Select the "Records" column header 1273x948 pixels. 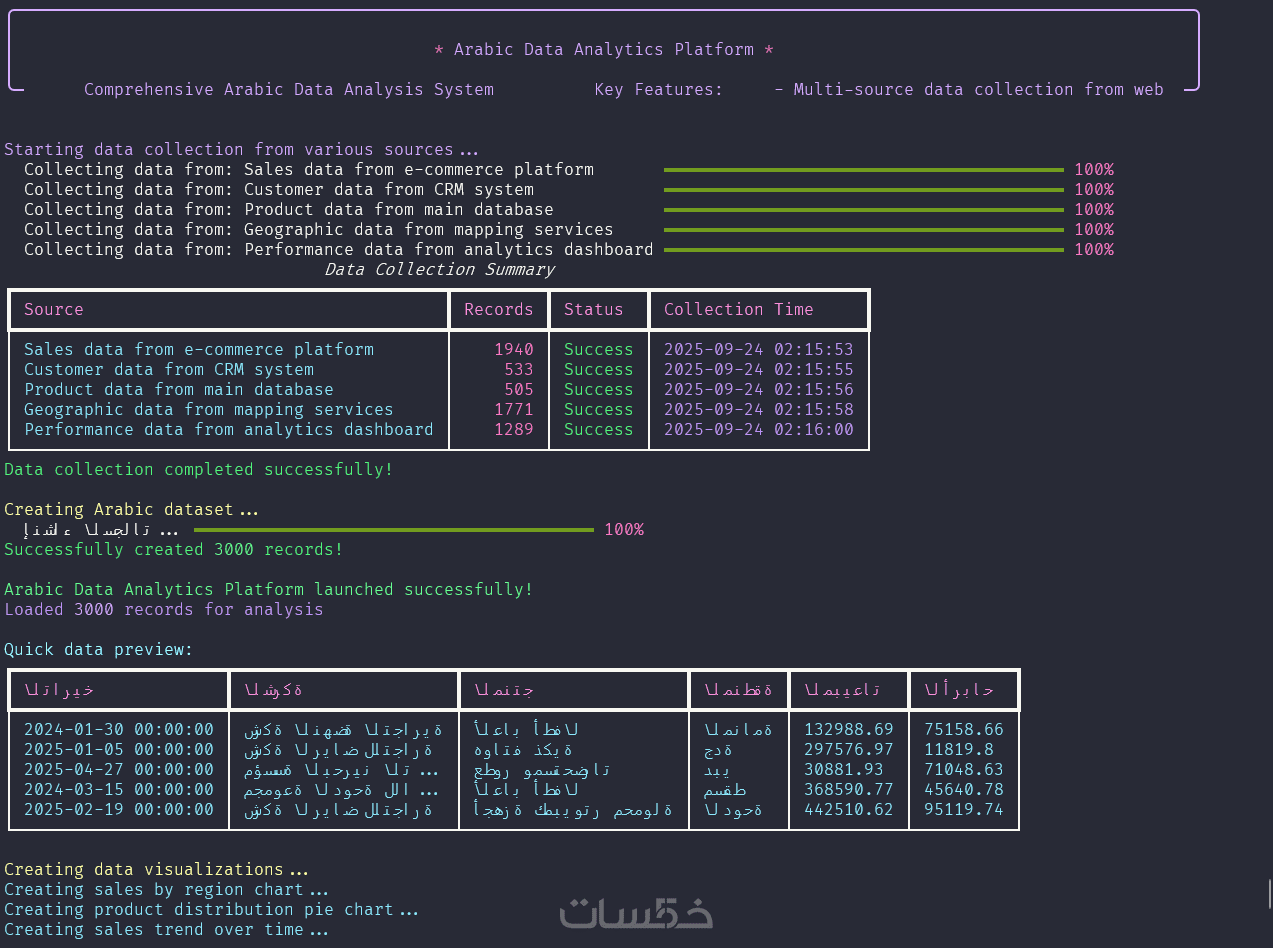tap(498, 310)
